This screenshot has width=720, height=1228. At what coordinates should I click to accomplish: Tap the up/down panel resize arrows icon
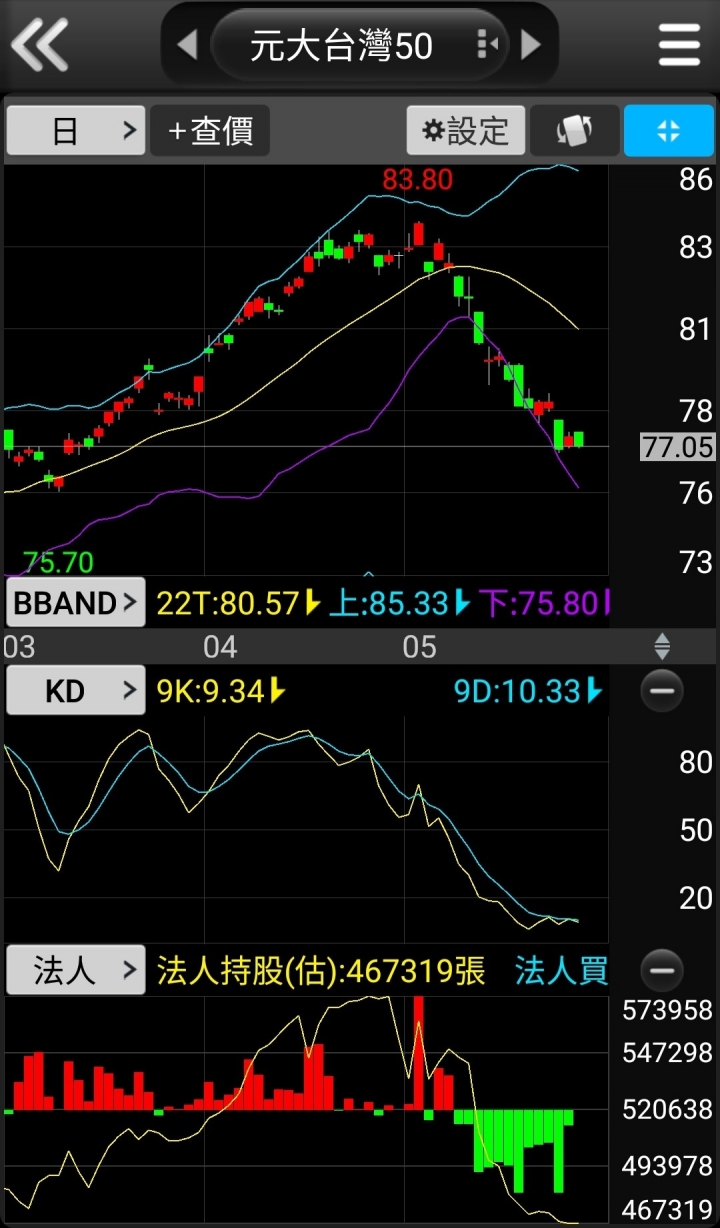(662, 646)
